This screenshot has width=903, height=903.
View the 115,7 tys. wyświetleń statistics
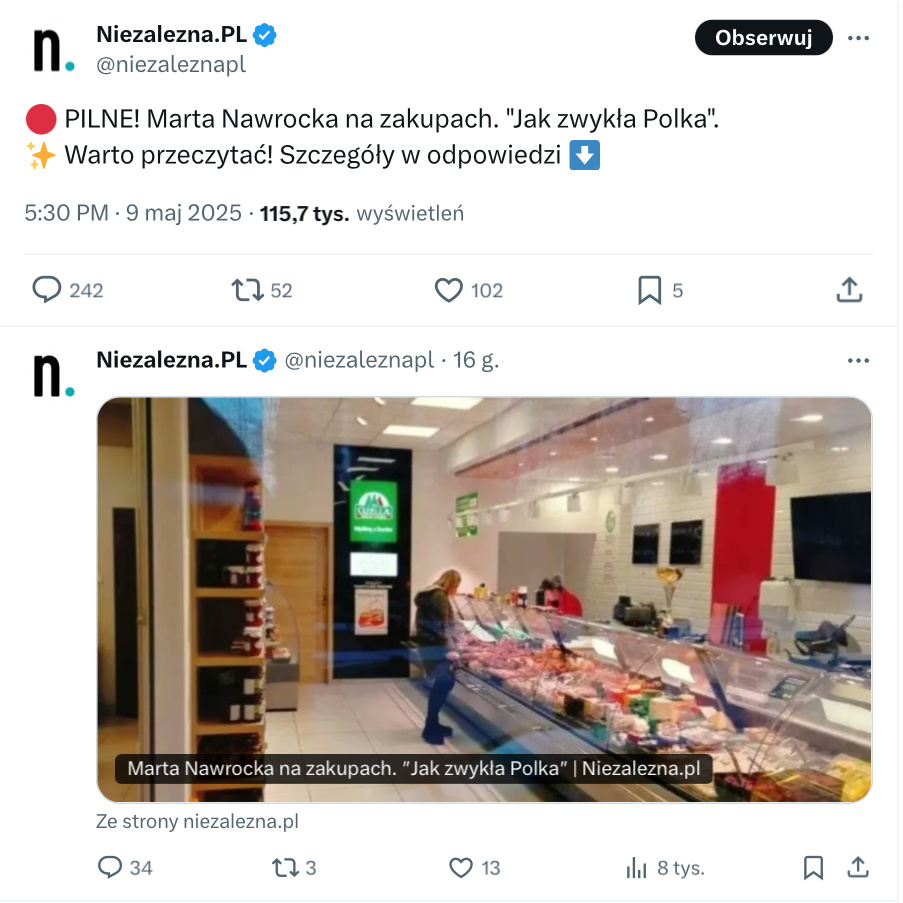(361, 213)
